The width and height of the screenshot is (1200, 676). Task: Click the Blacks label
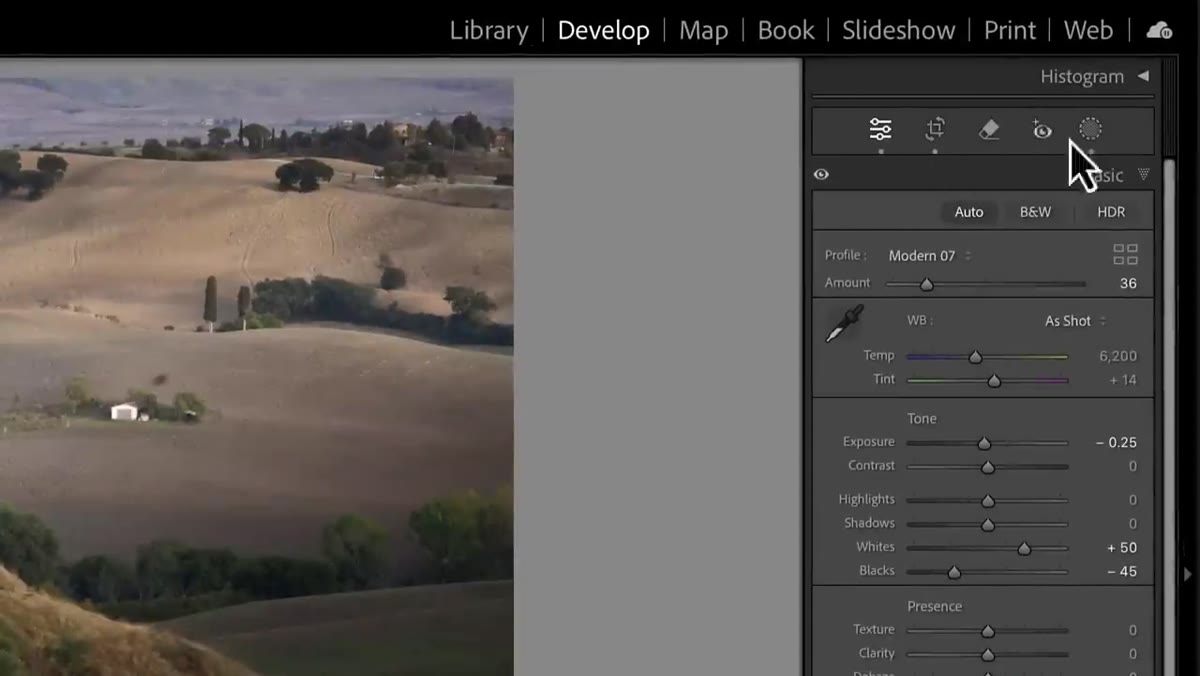(x=877, y=570)
